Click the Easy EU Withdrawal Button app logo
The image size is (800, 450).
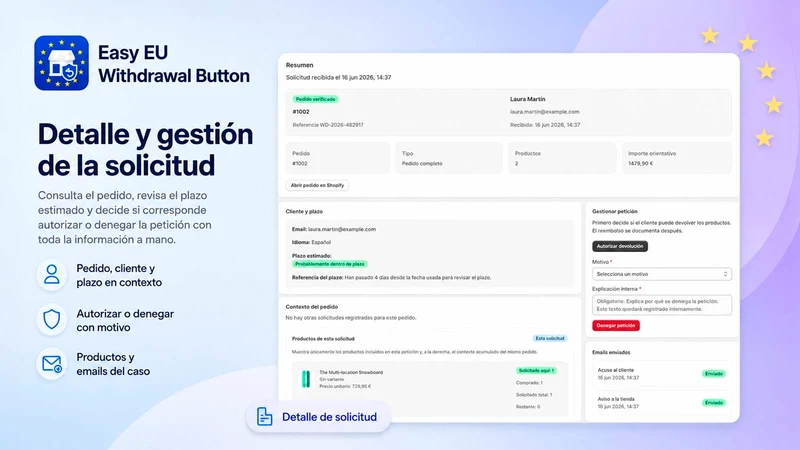(61, 63)
